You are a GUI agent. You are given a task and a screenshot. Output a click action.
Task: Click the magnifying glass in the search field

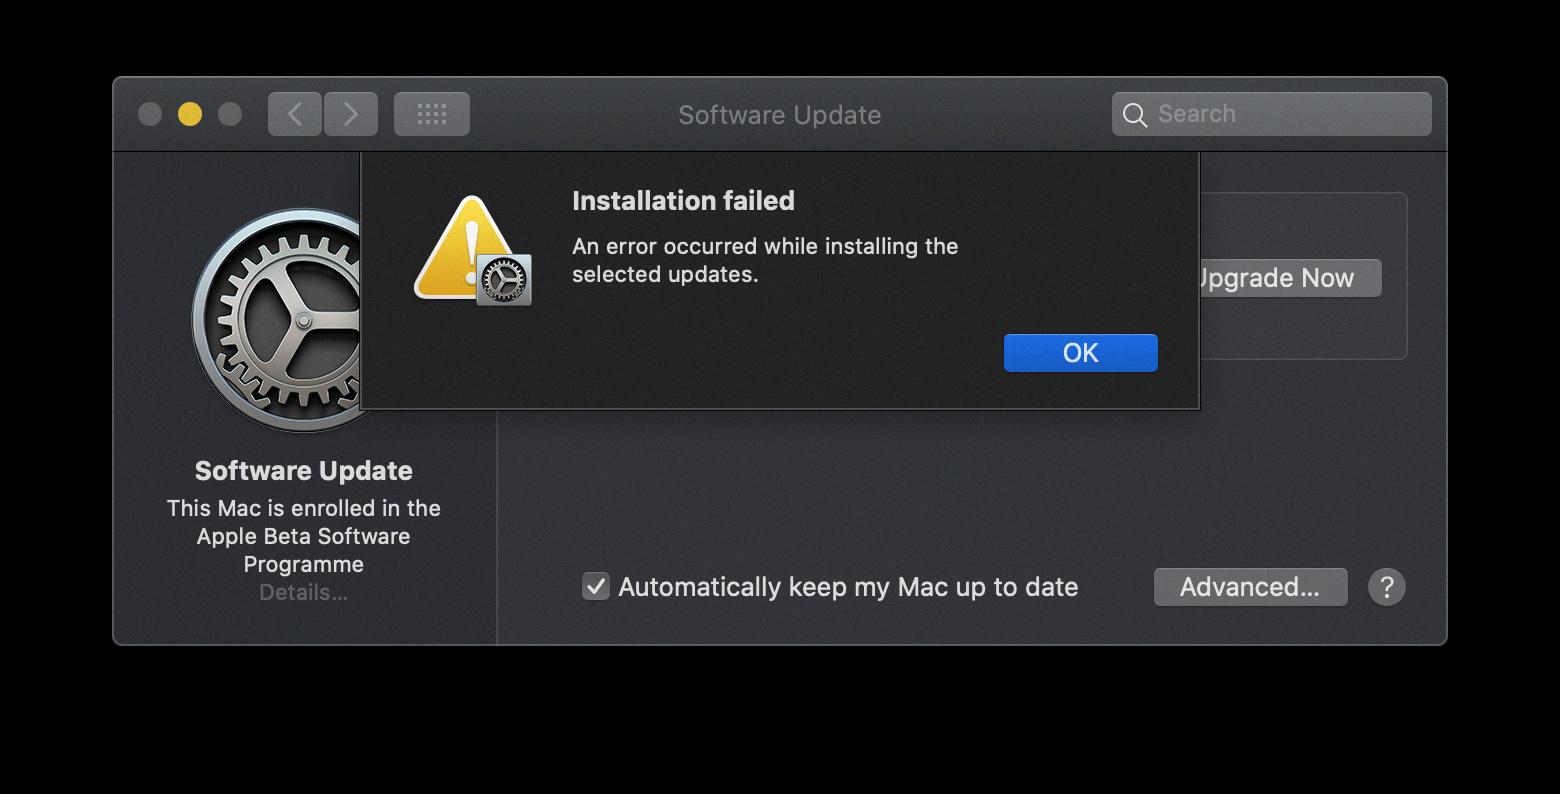tap(1135, 114)
